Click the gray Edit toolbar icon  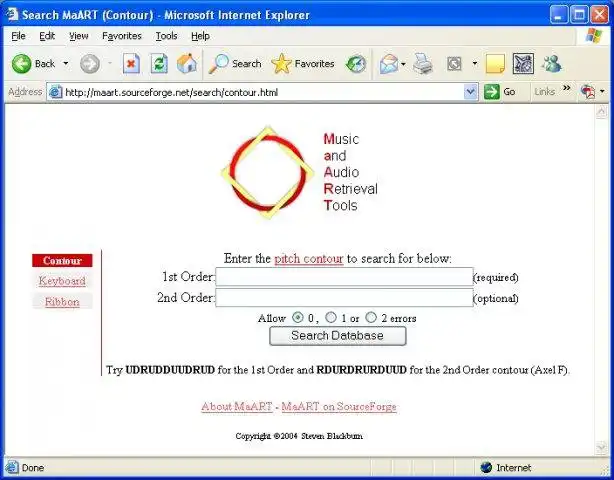(454, 64)
